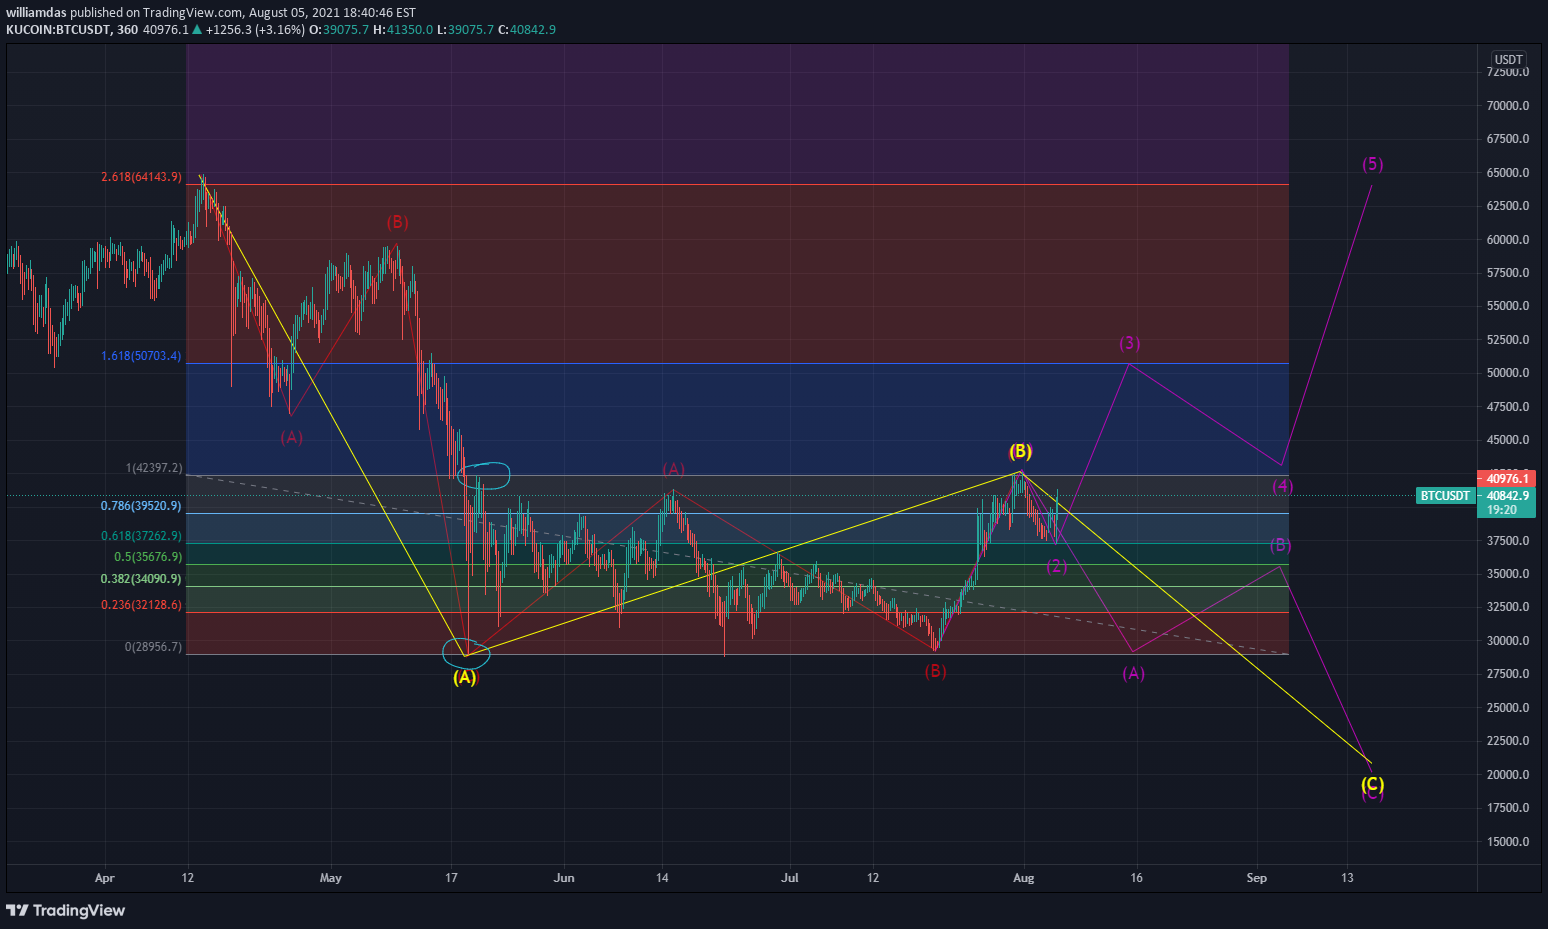The height and width of the screenshot is (929, 1548).
Task: Click the Aug label on time axis
Action: [x=1023, y=878]
